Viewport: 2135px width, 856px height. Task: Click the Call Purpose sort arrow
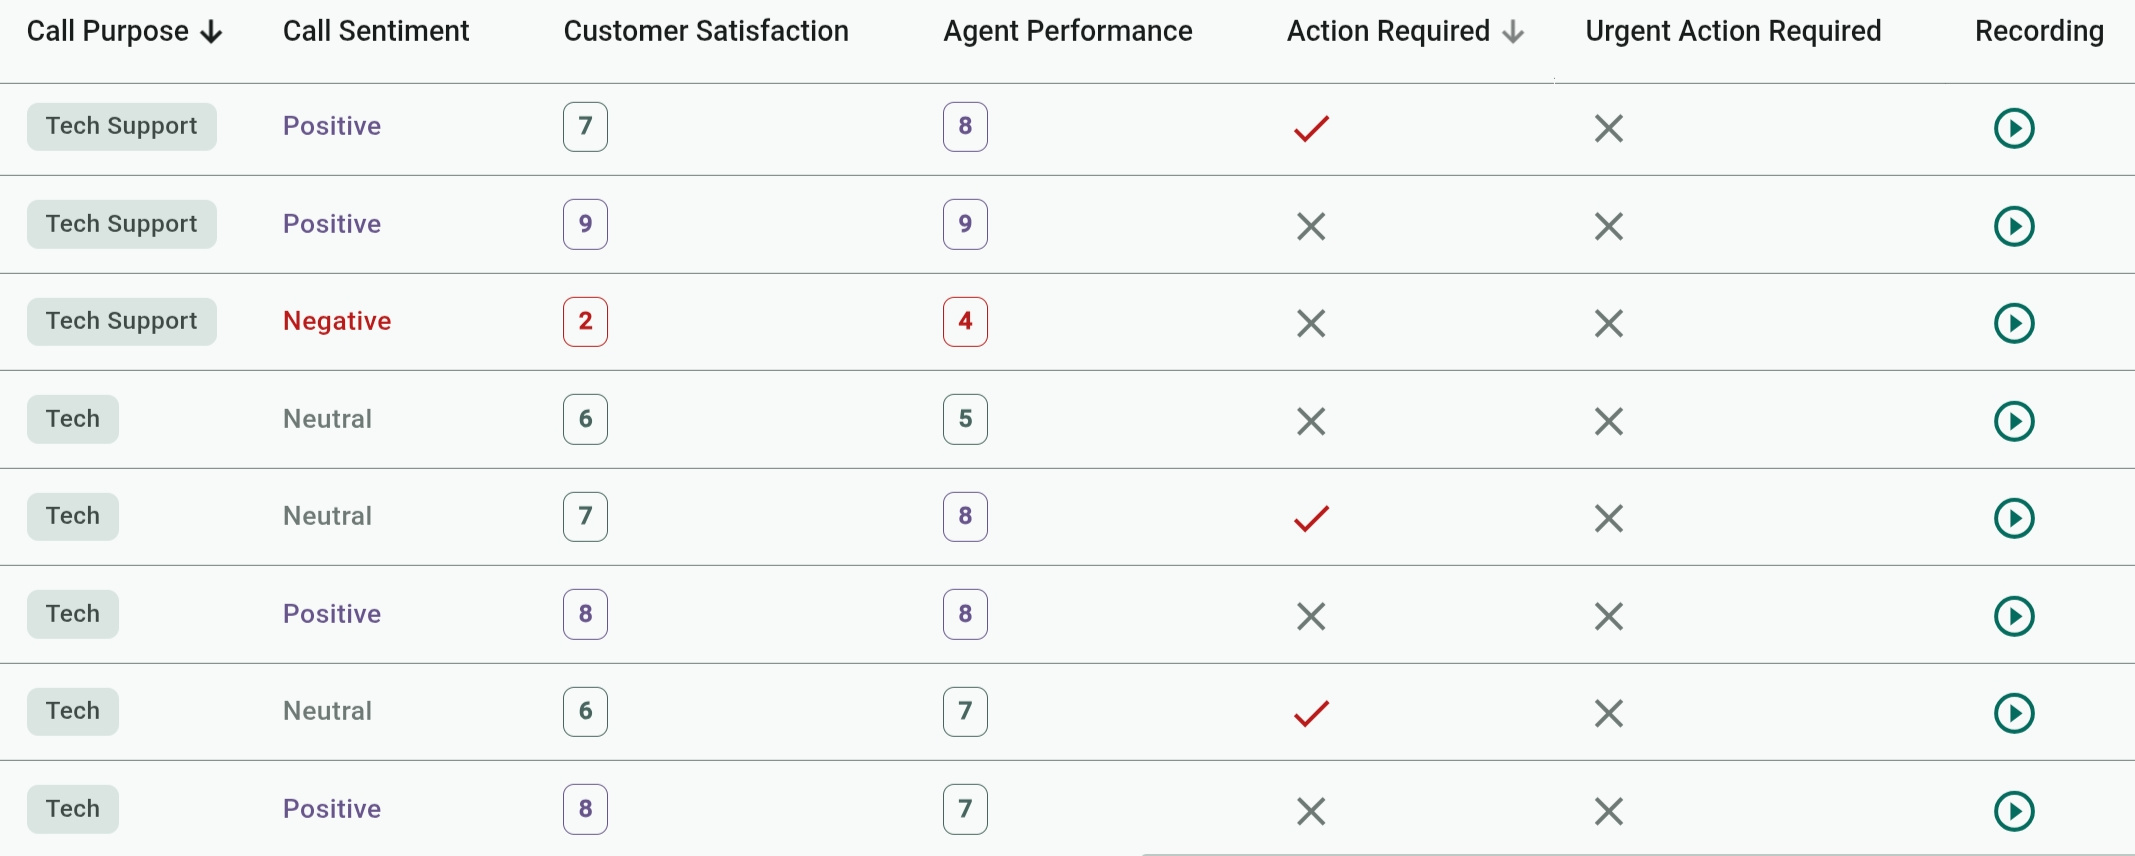pos(211,33)
